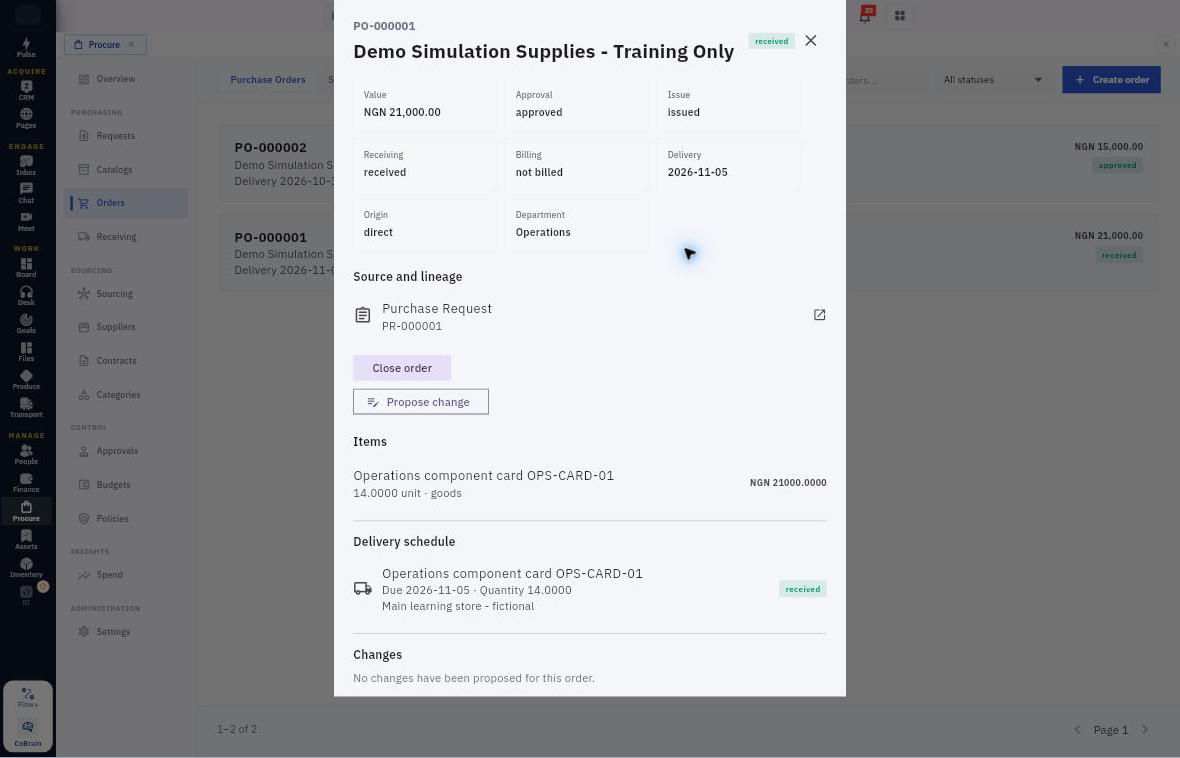Open Approvals under Control
The image size is (1180, 758).
click(126, 451)
